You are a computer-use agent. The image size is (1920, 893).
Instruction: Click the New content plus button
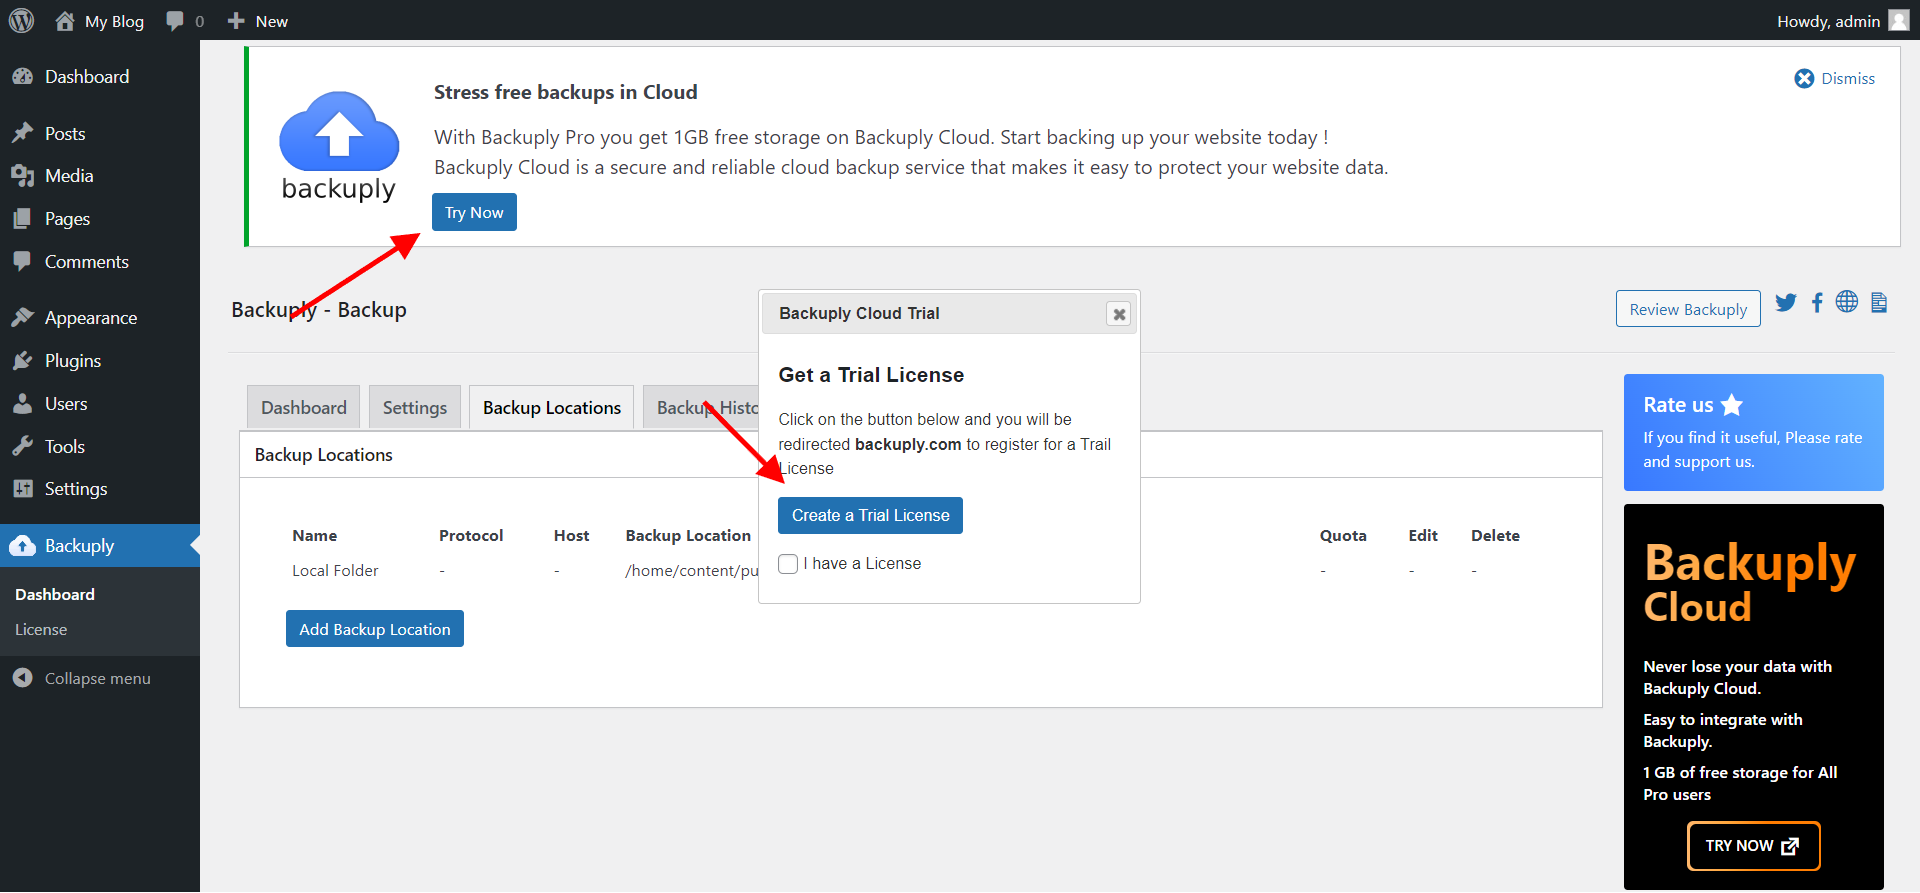(x=258, y=21)
